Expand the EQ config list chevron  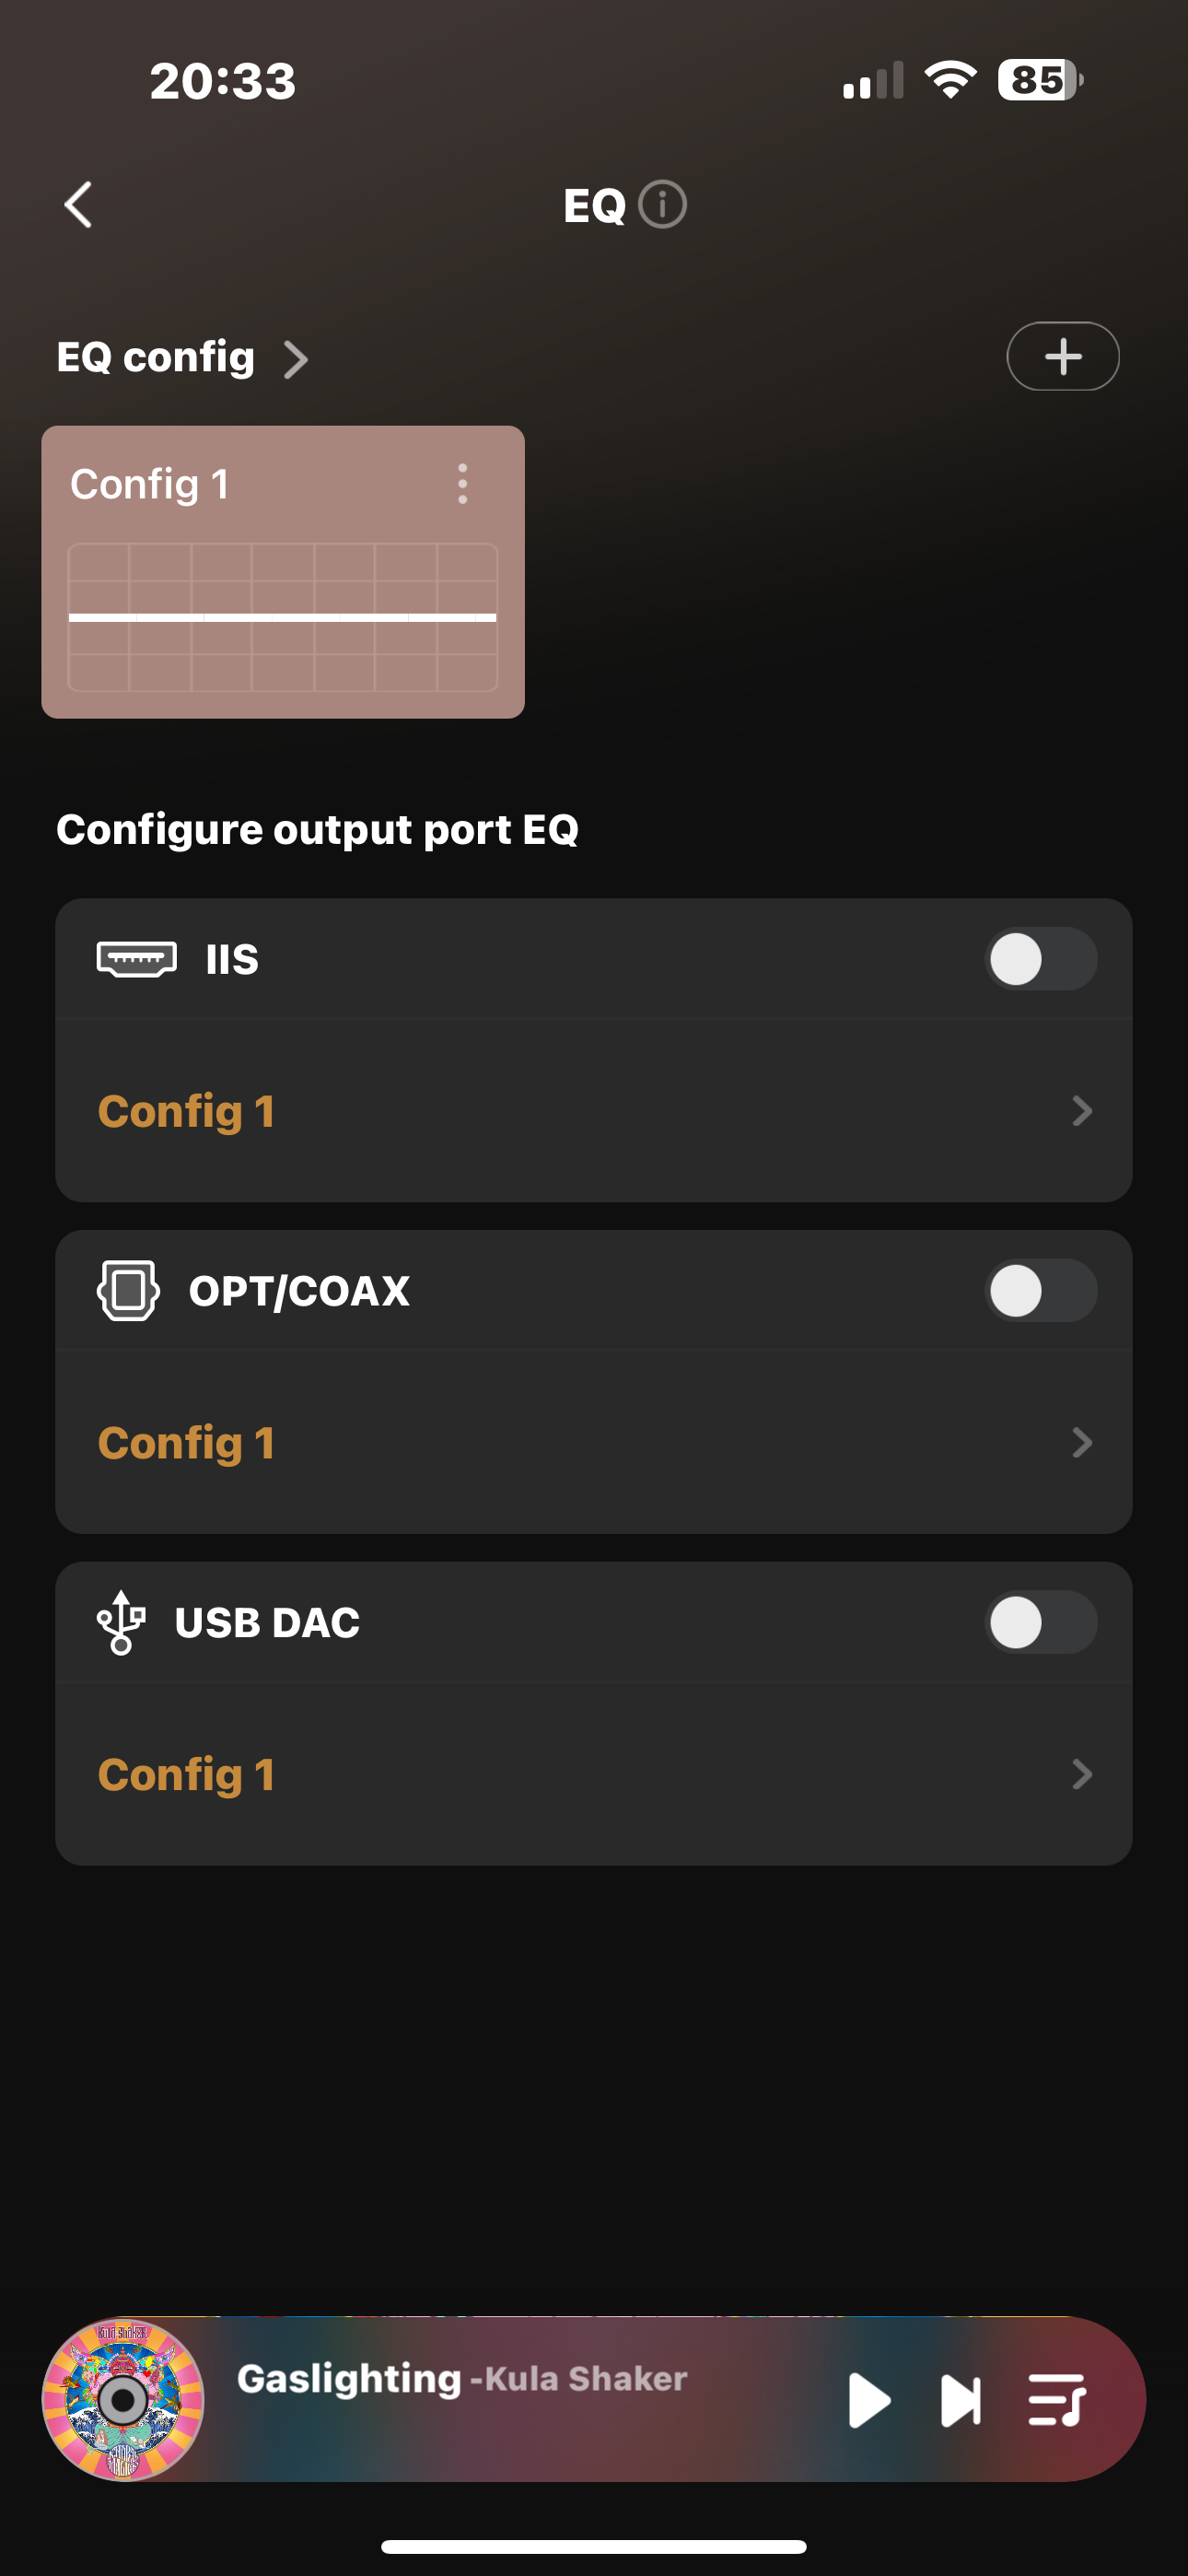(x=295, y=359)
